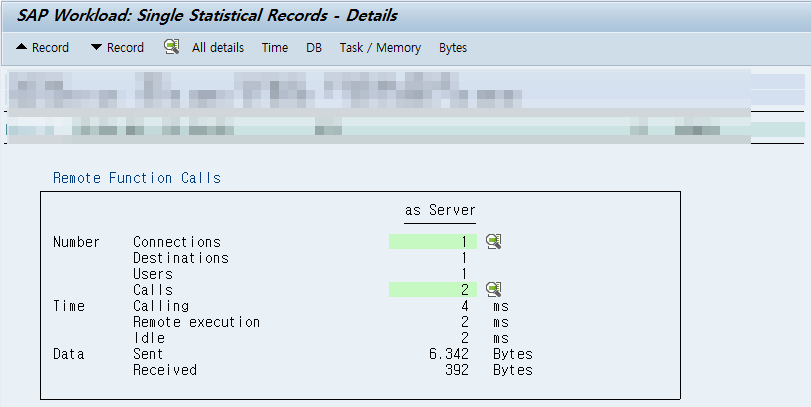Screen dimensions: 811x407
Task: Click the Destinations row label
Action: pyautogui.click(x=180, y=258)
